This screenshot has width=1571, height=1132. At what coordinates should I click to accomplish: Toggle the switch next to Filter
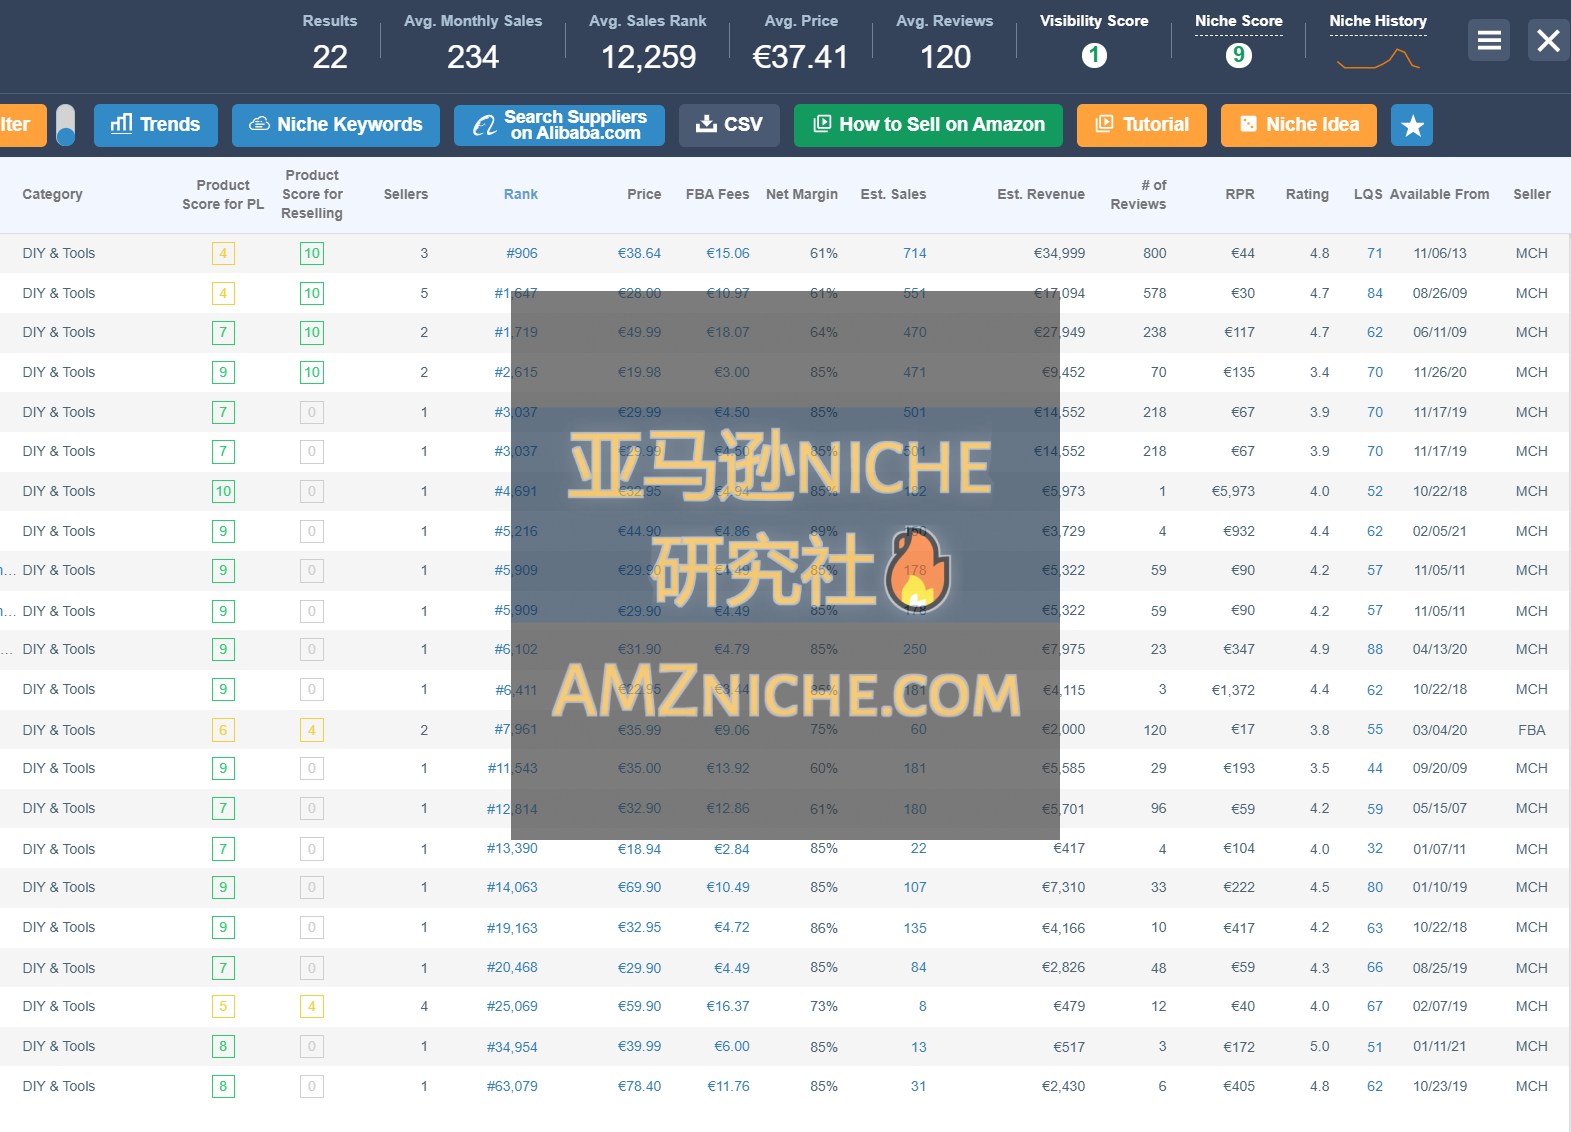click(66, 125)
